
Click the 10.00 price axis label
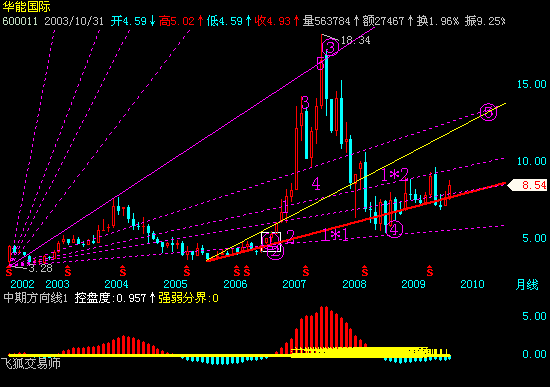531,161
